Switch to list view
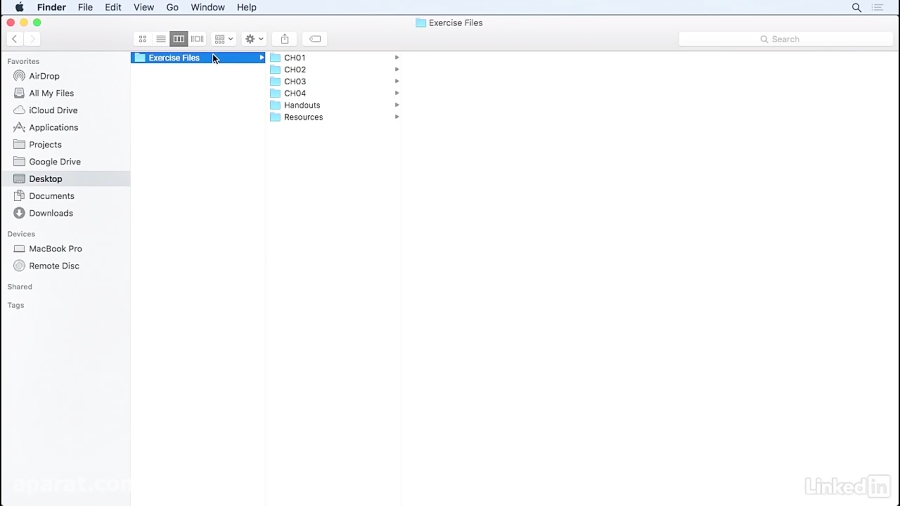This screenshot has width=900, height=506. pos(161,39)
